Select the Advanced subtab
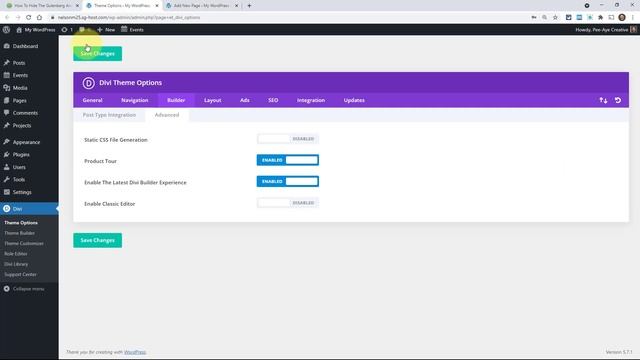The height and width of the screenshot is (360, 640). click(167, 115)
